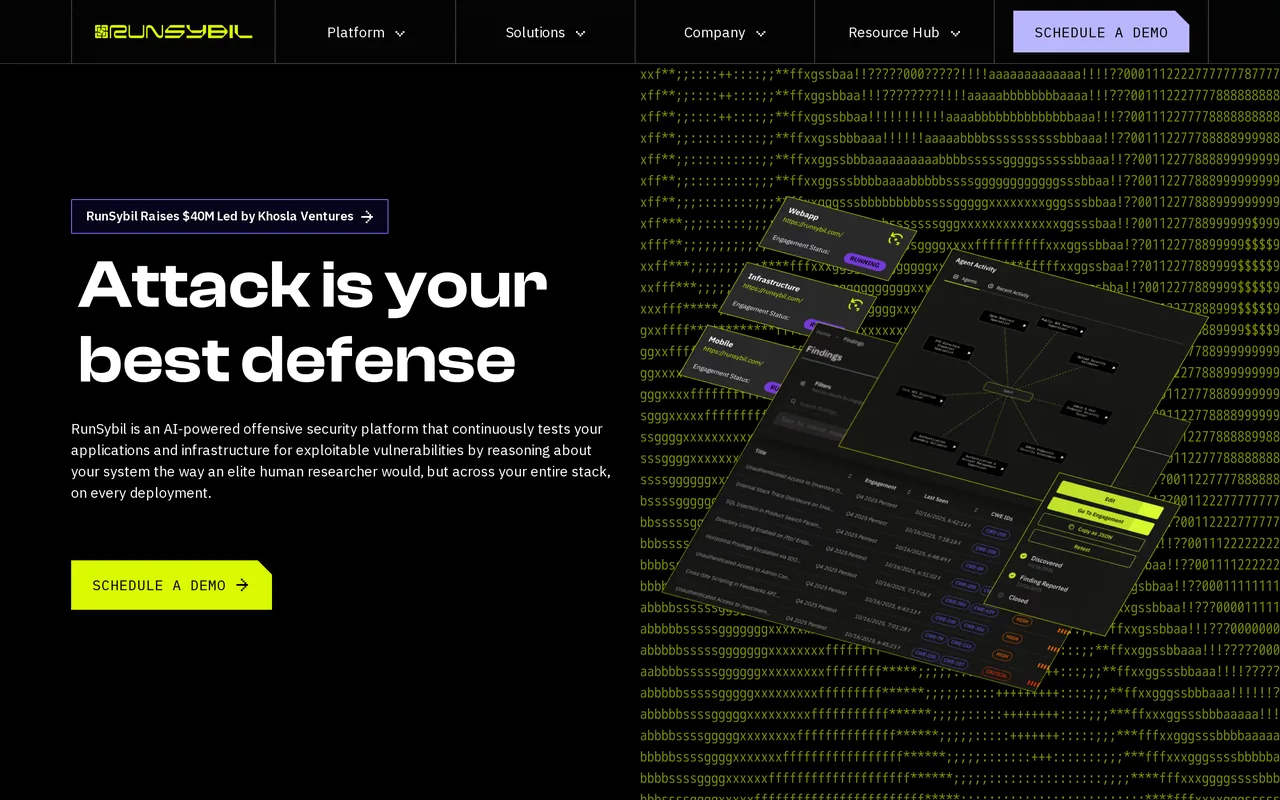
Task: Open the RunSybil Raises $40M announcement link
Action: (x=230, y=216)
